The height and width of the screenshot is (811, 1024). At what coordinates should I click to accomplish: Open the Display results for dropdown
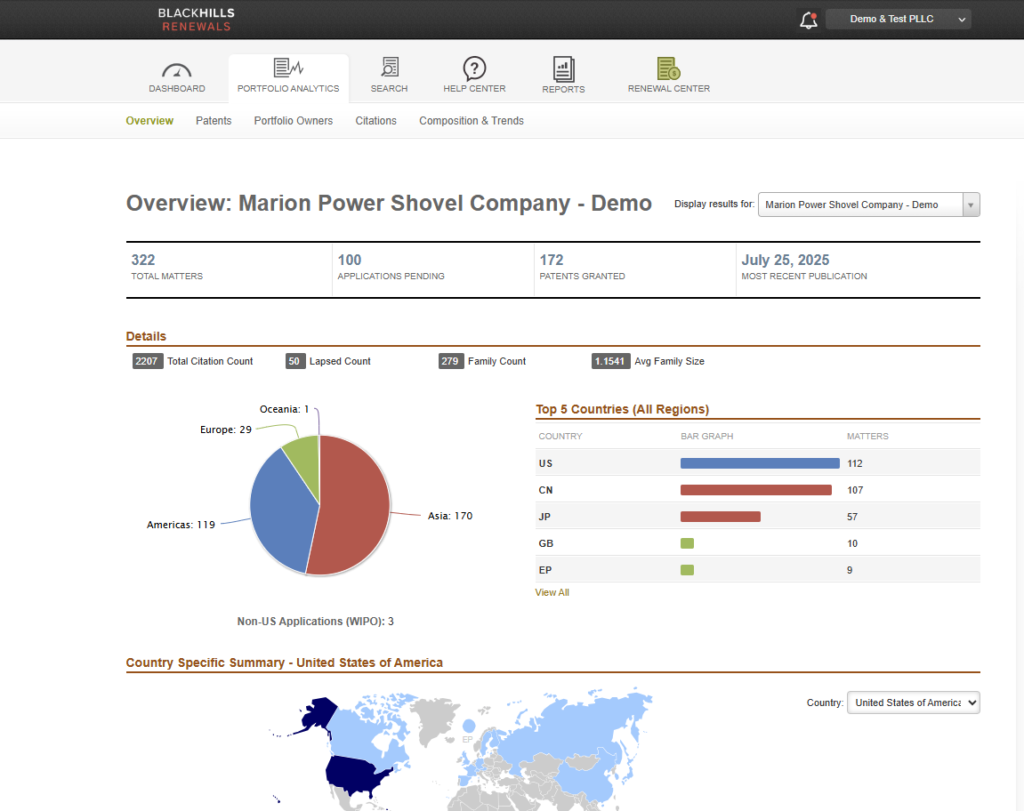click(868, 204)
